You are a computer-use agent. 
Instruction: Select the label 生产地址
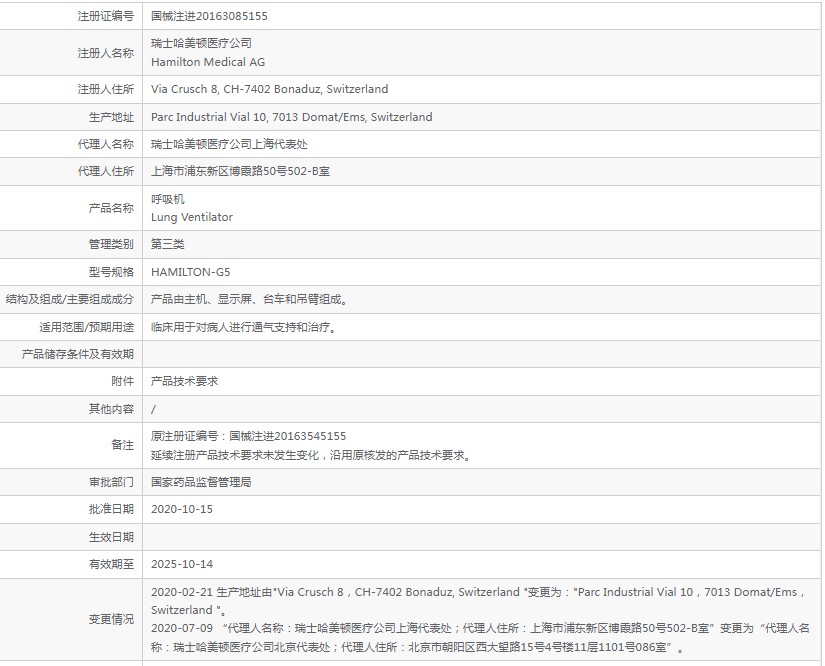click(112, 117)
